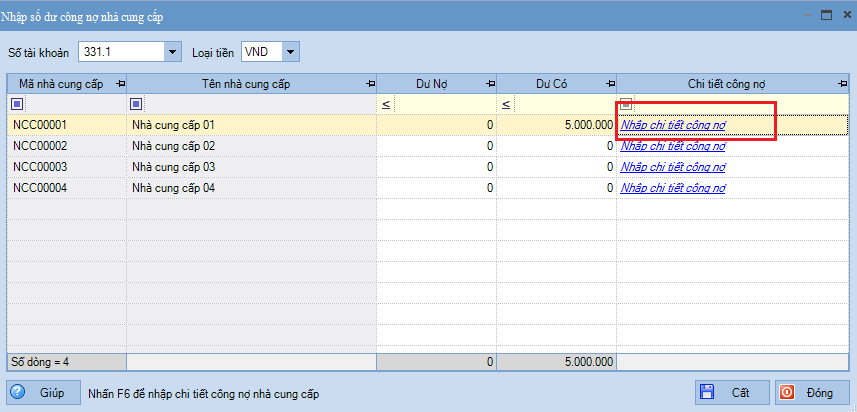Select the NCC00002 cell
This screenshot has width=857, height=412.
click(67, 146)
